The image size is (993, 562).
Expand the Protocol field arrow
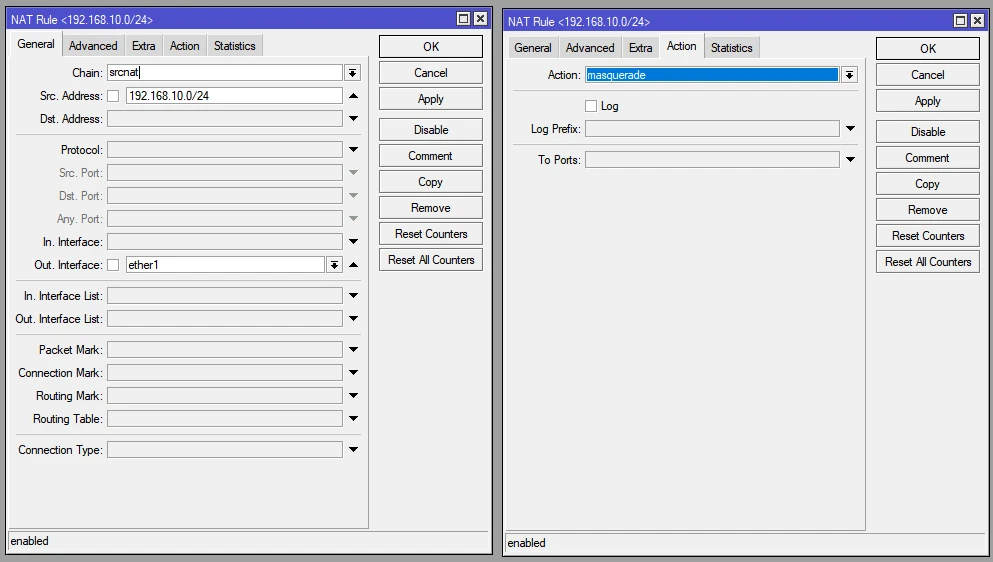coord(353,150)
